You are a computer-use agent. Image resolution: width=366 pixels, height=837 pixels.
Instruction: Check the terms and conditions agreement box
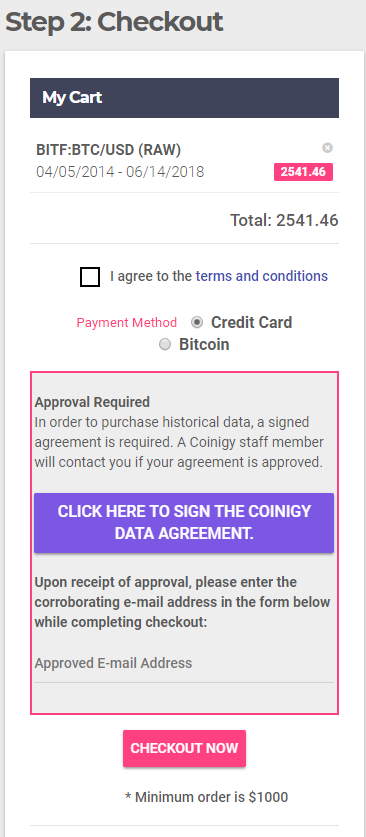[x=90, y=277]
